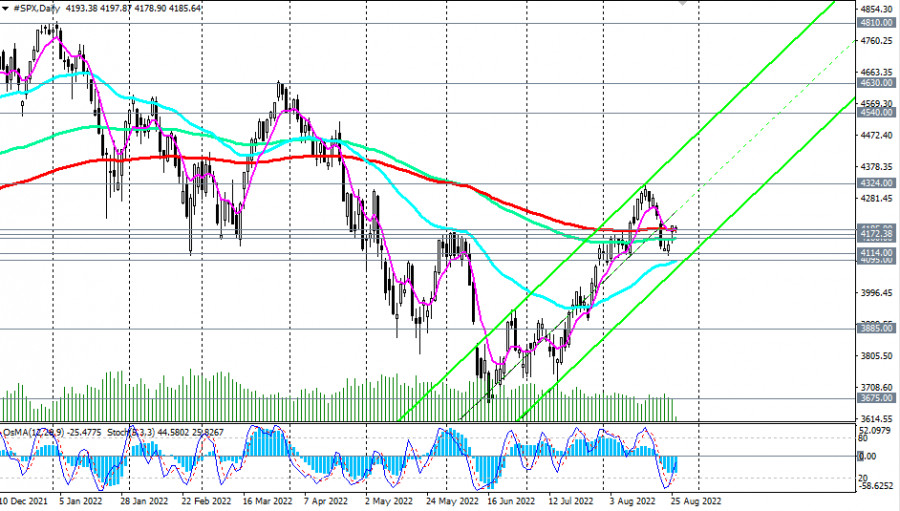This screenshot has height=511, width=900.
Task: Select the 4630.00 horizontal level label
Action: pos(877,83)
